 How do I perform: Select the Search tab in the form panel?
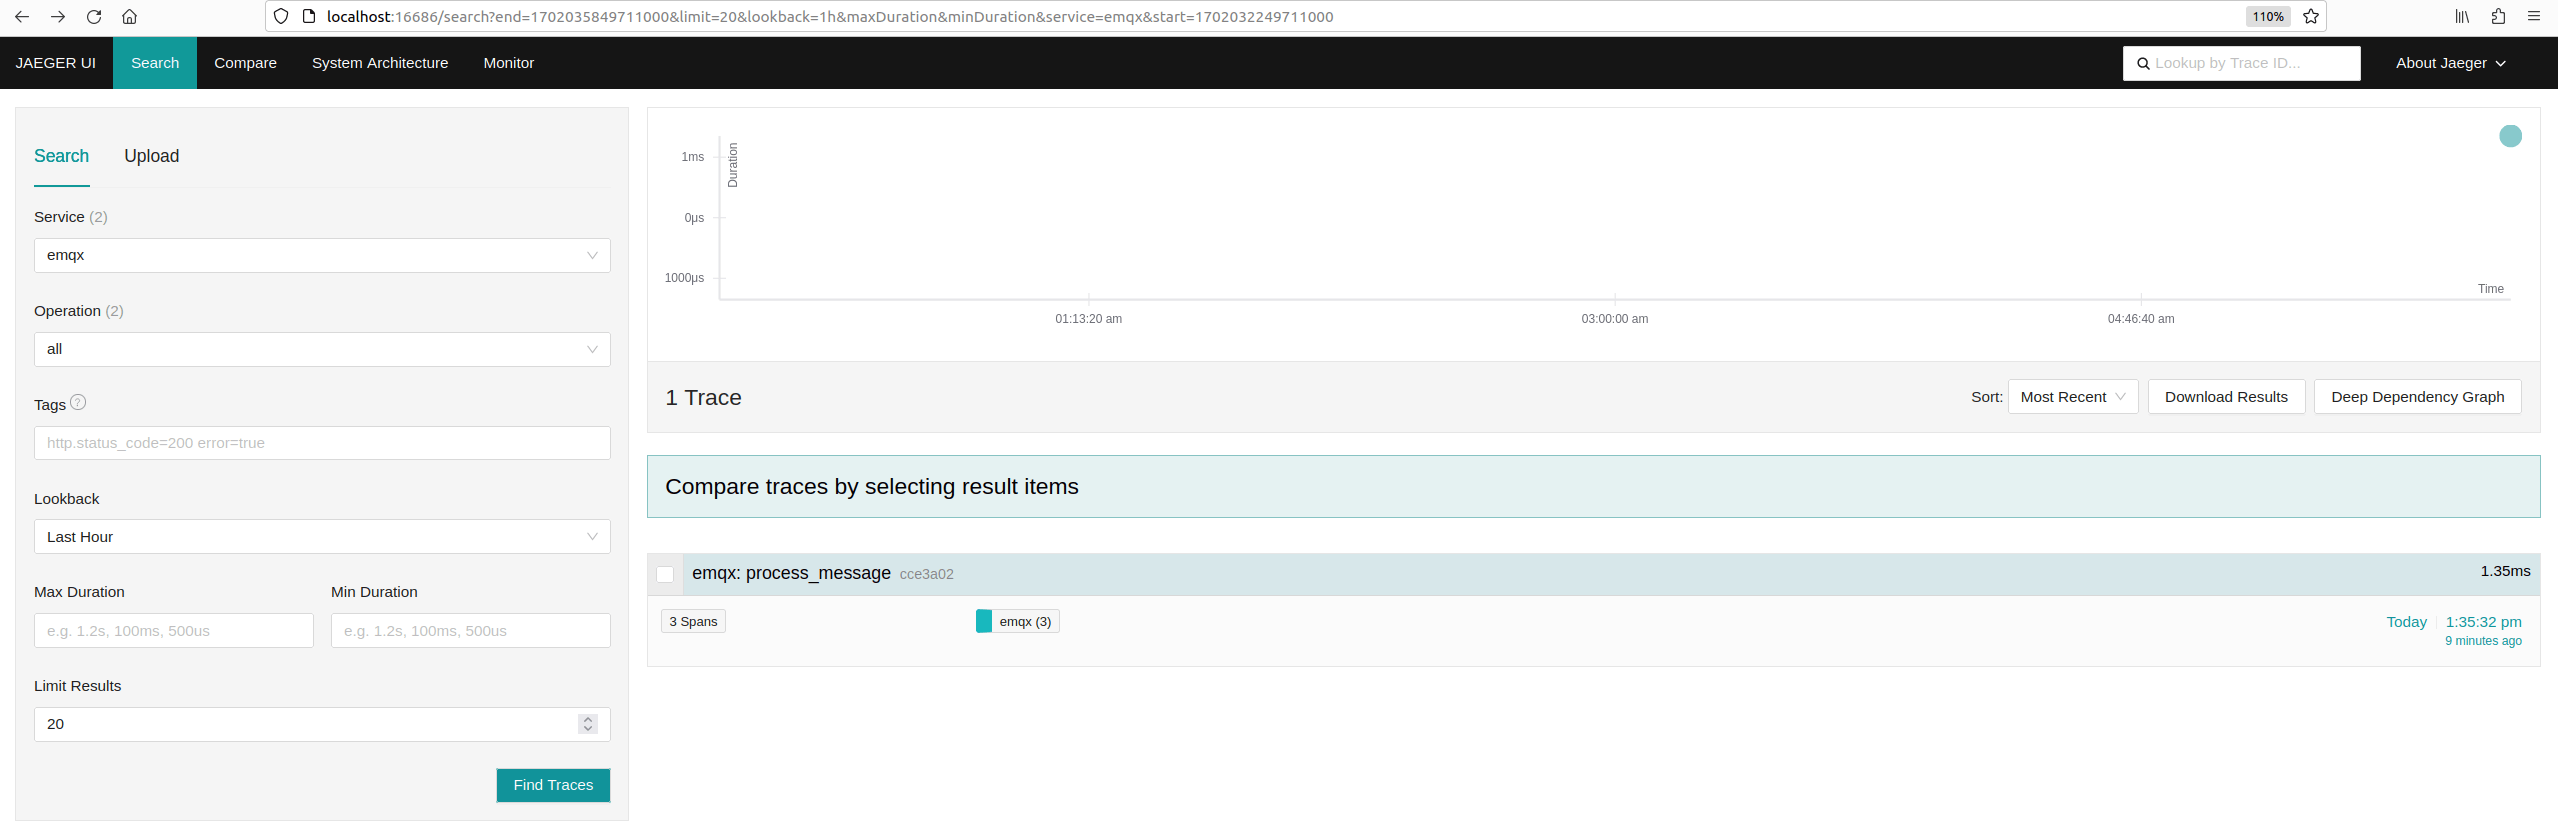point(62,156)
